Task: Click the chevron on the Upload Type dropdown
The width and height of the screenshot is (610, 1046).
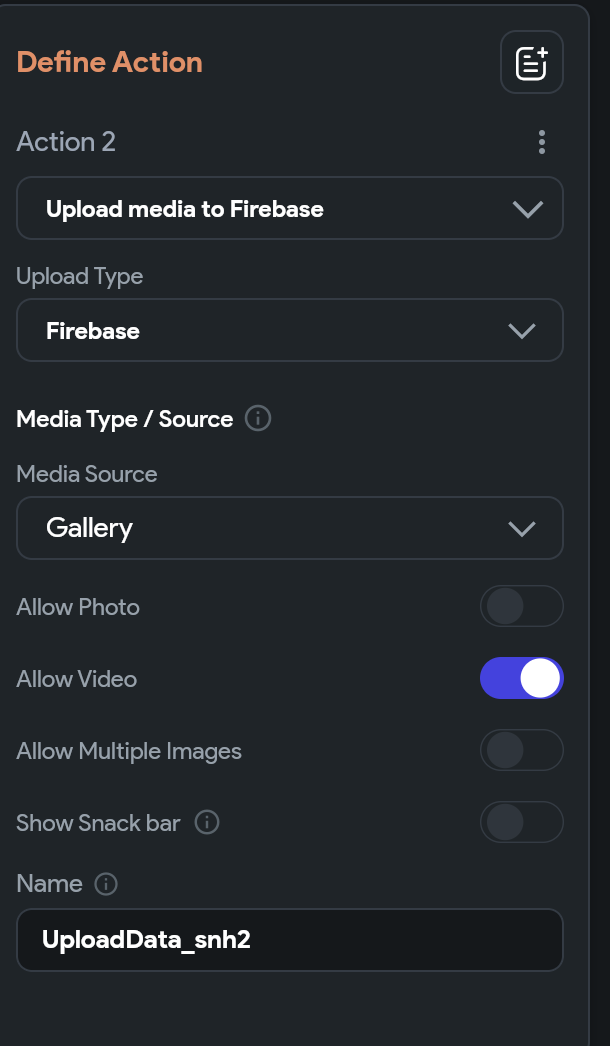Action: [x=521, y=330]
